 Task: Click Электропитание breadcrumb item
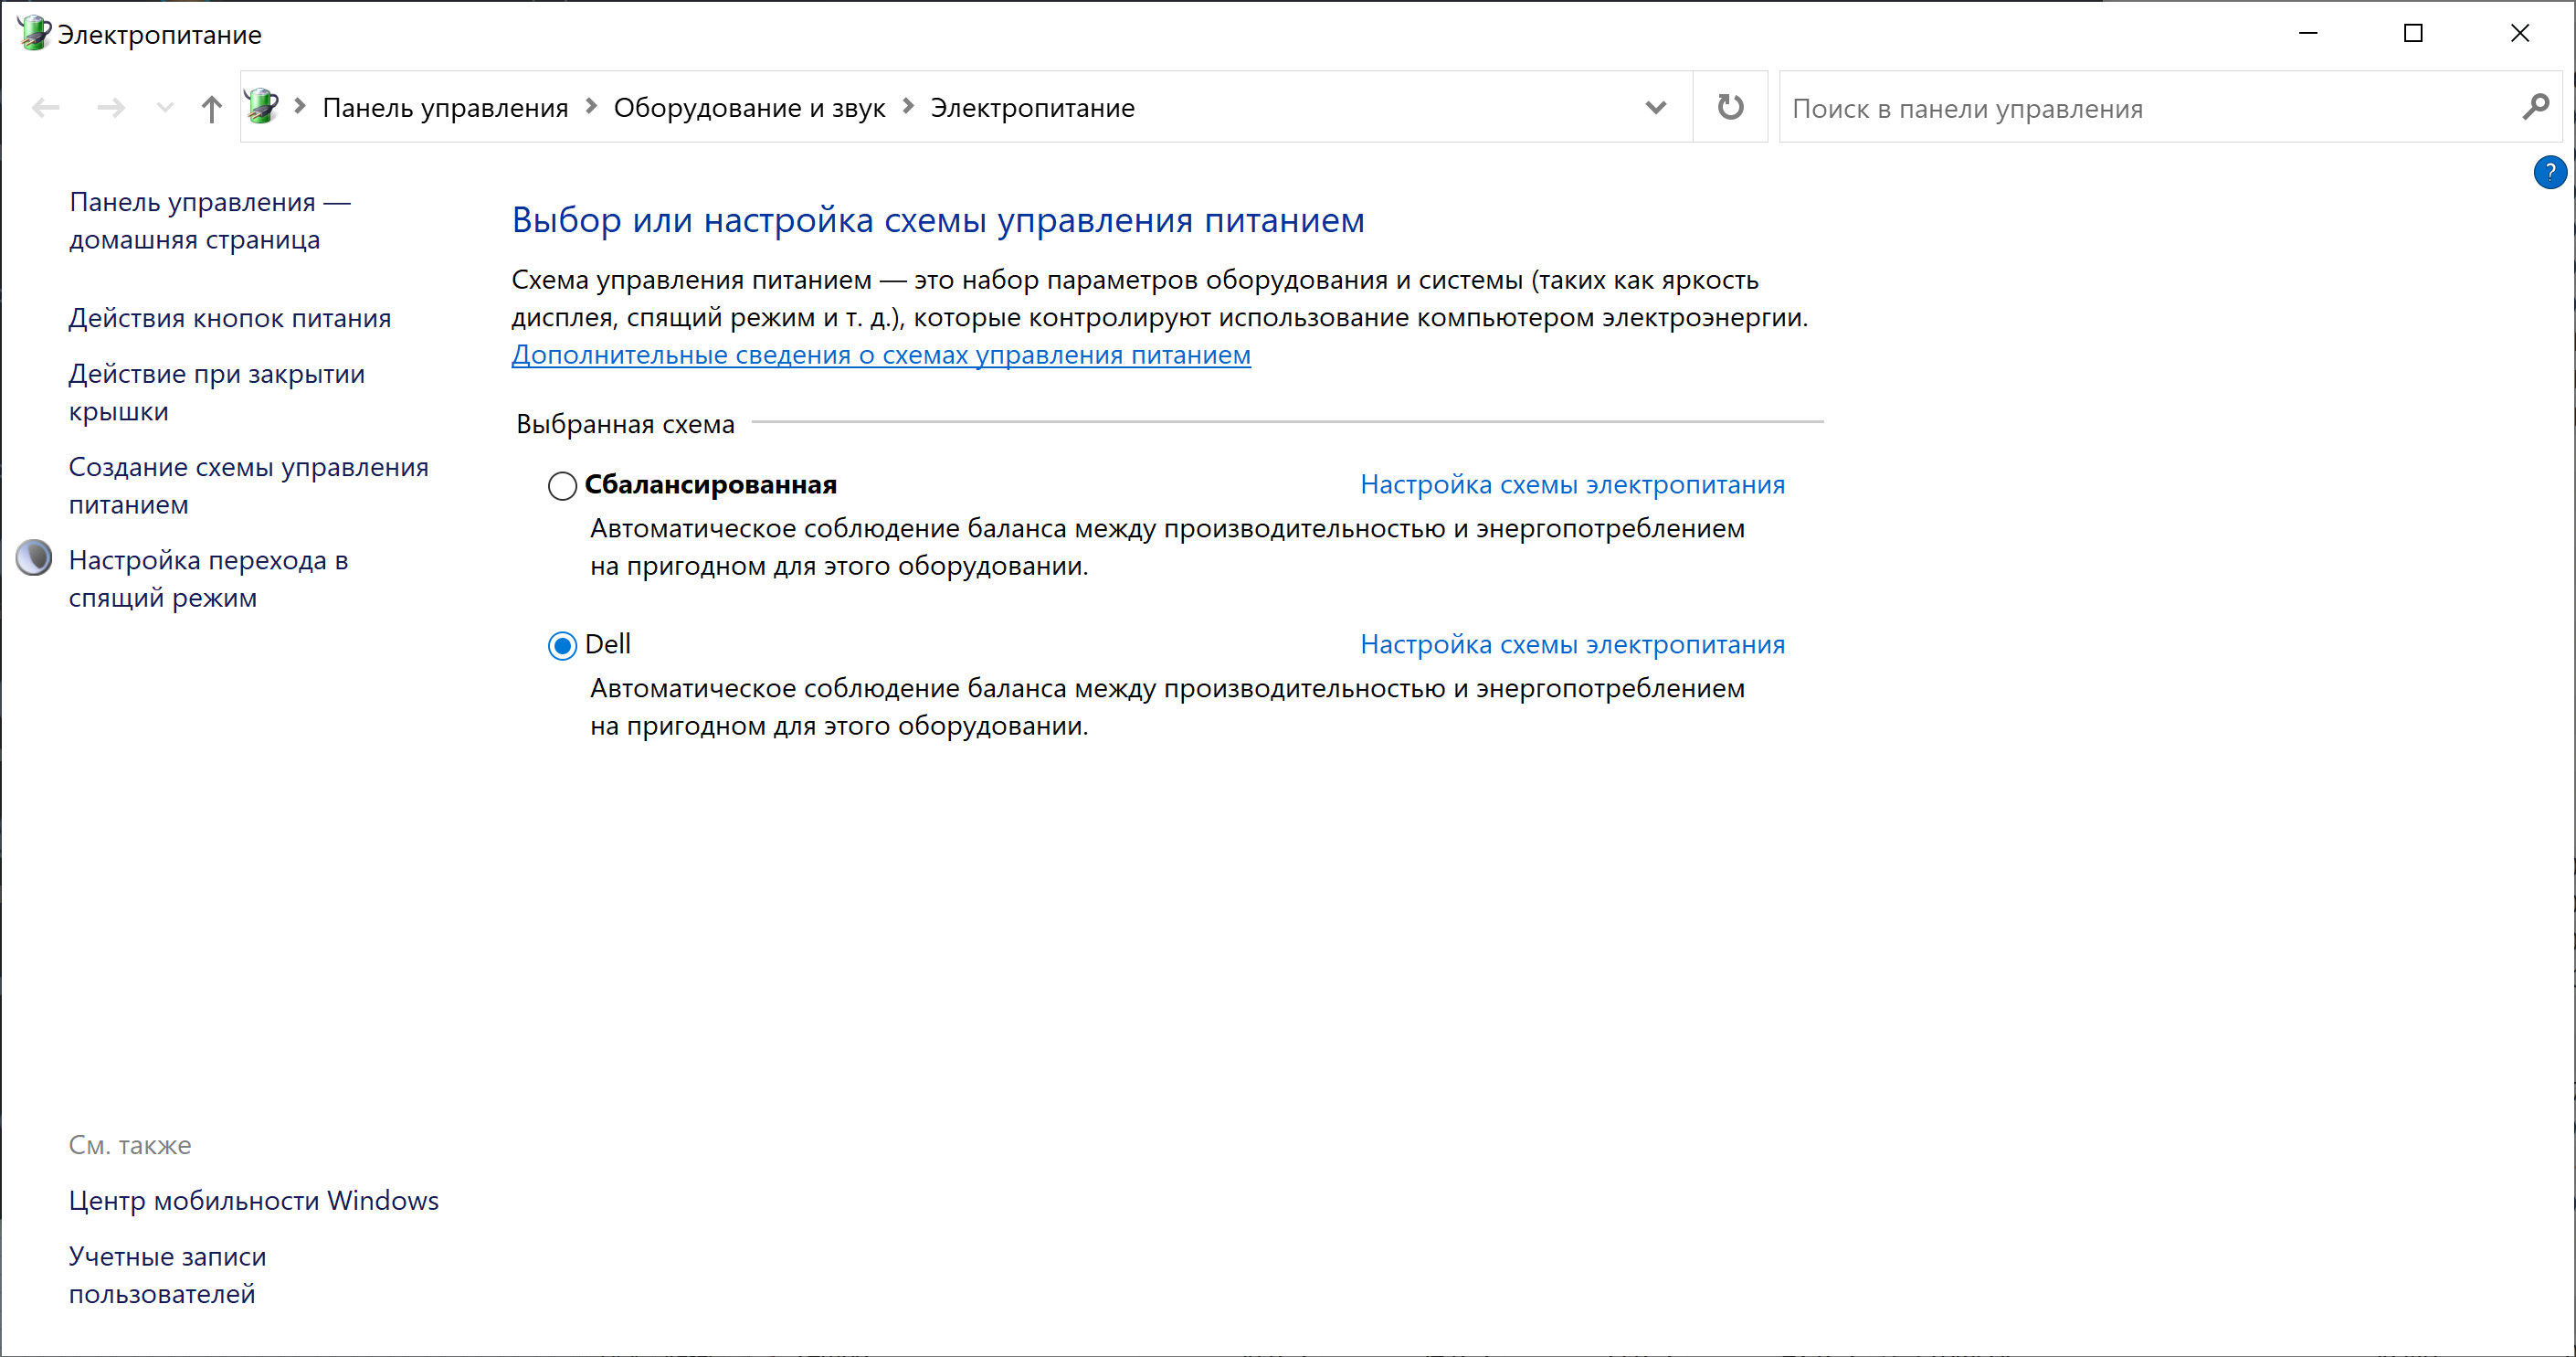(1032, 108)
